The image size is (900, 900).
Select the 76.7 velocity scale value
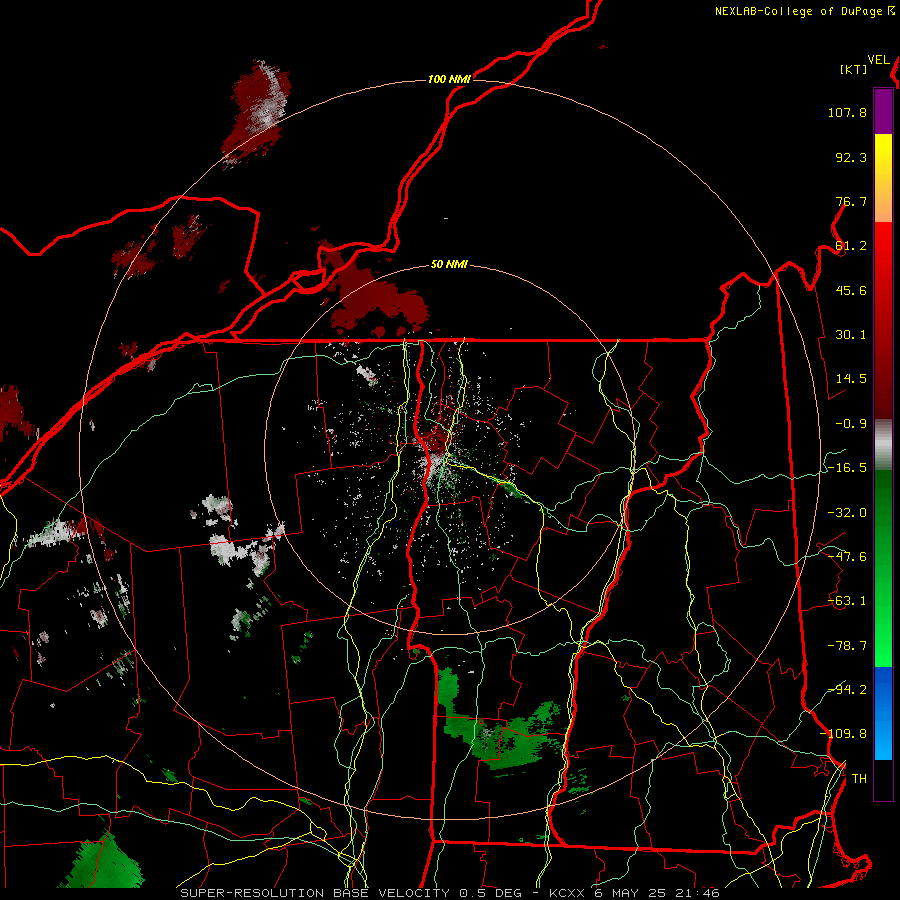tap(851, 201)
